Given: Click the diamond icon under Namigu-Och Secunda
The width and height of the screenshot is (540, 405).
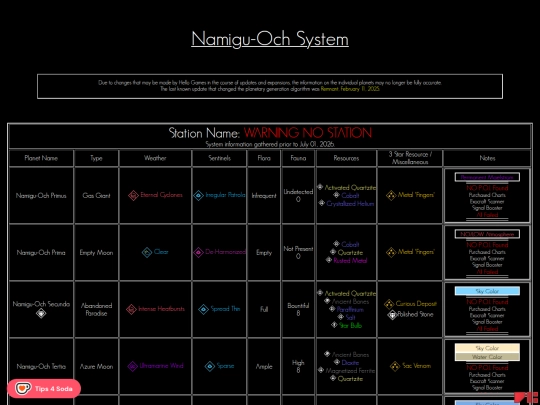Looking at the screenshot, I should pyautogui.click(x=41, y=313).
